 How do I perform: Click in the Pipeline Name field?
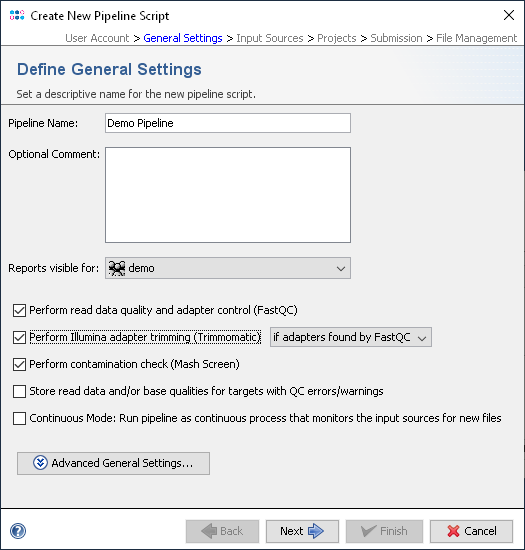pyautogui.click(x=228, y=123)
